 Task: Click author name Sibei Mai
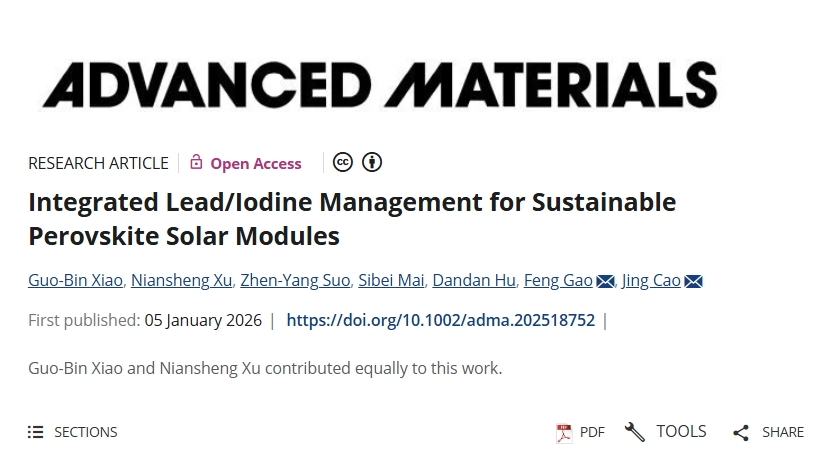coord(390,280)
